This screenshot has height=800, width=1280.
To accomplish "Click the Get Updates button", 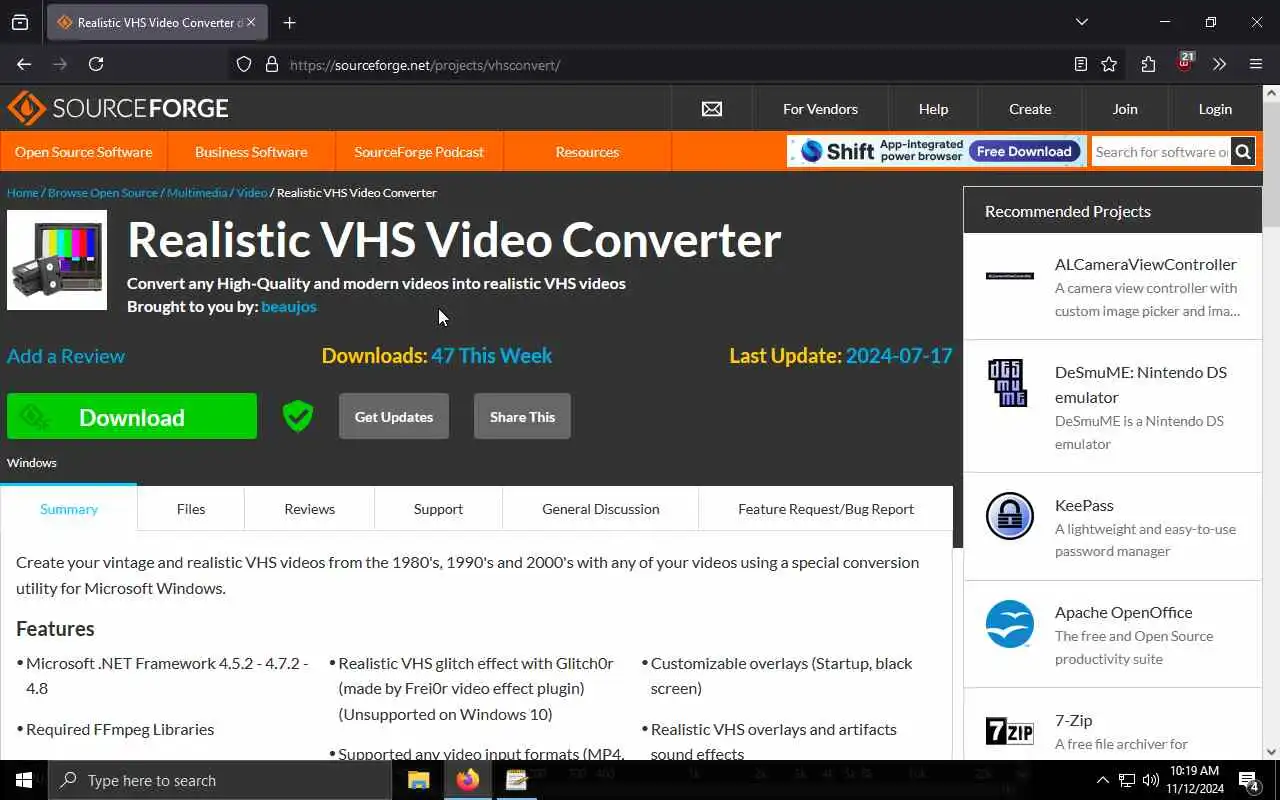I will pos(394,416).
